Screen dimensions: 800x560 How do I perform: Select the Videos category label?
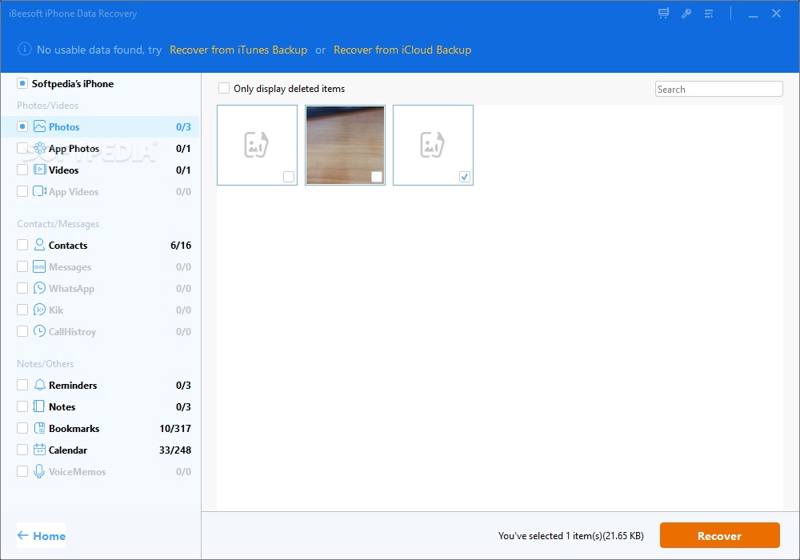click(64, 170)
